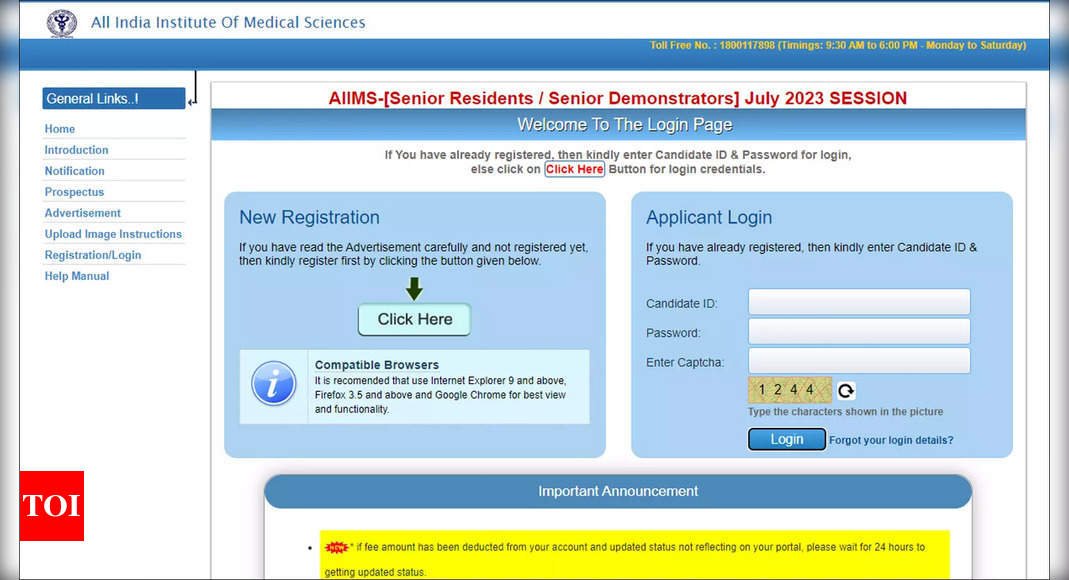1069x580 pixels.
Task: Click the Password label
Action: pyautogui.click(x=674, y=333)
